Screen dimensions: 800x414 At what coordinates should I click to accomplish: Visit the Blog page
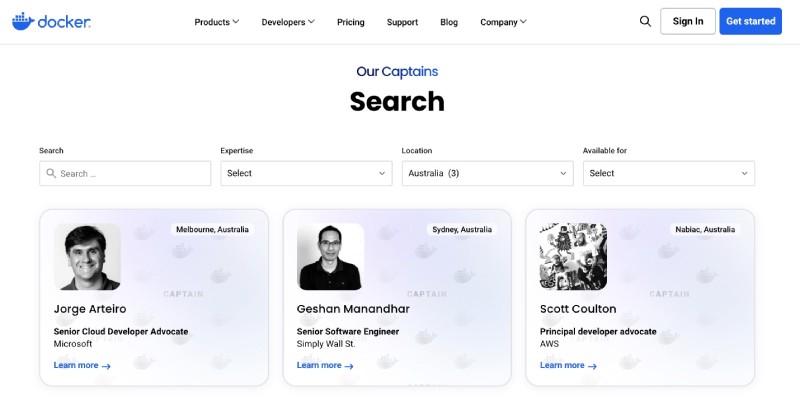(449, 22)
